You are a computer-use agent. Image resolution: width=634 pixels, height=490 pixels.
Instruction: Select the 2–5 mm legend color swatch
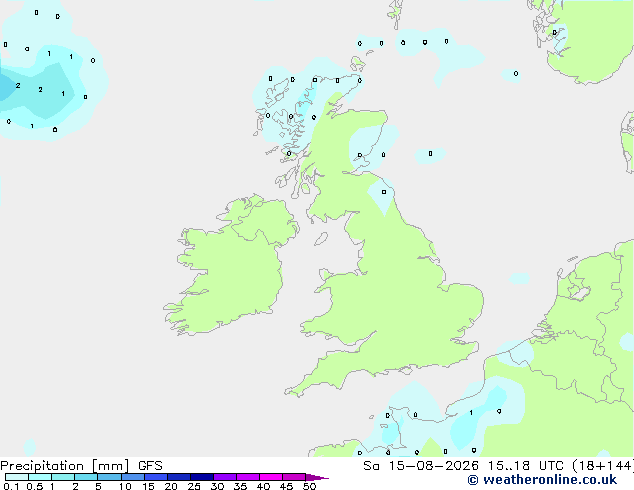tap(86, 477)
